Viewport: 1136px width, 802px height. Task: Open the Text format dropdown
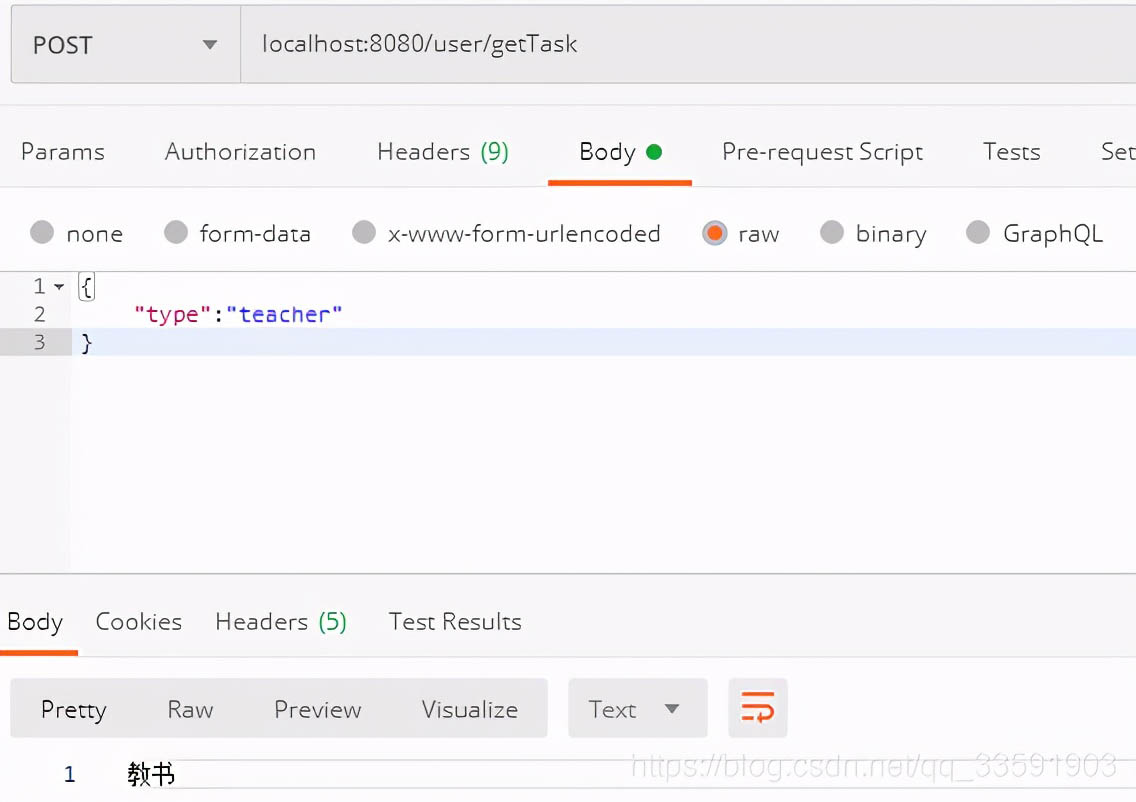[638, 709]
